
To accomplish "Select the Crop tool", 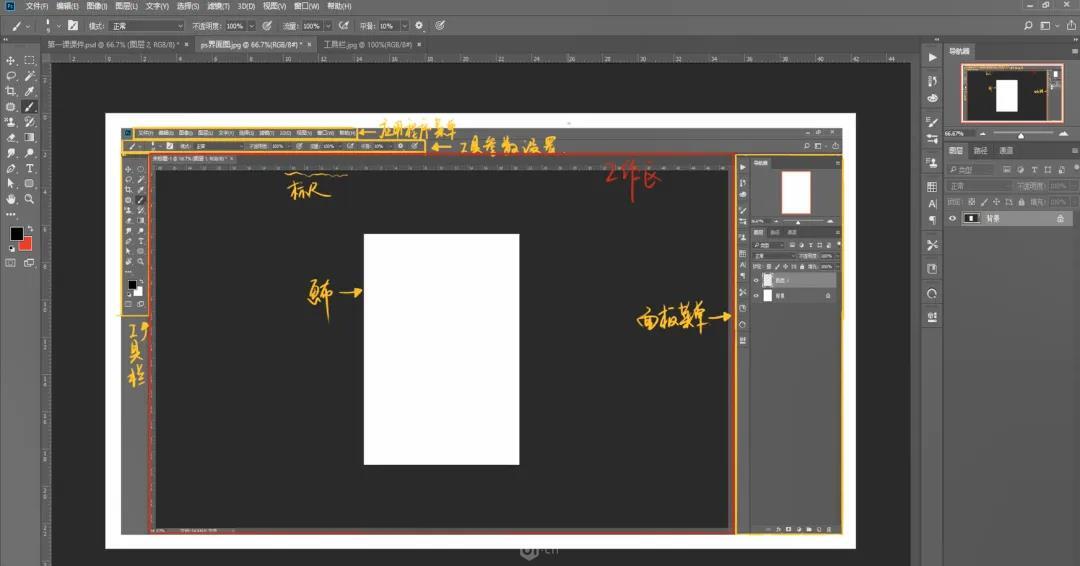I will pyautogui.click(x=11, y=91).
